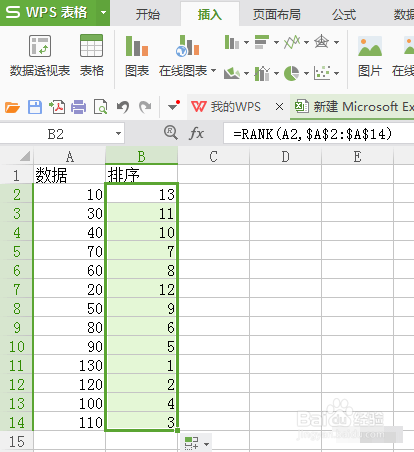Insert a bar chart icon
This screenshot has width=414, height=452.
click(x=262, y=42)
